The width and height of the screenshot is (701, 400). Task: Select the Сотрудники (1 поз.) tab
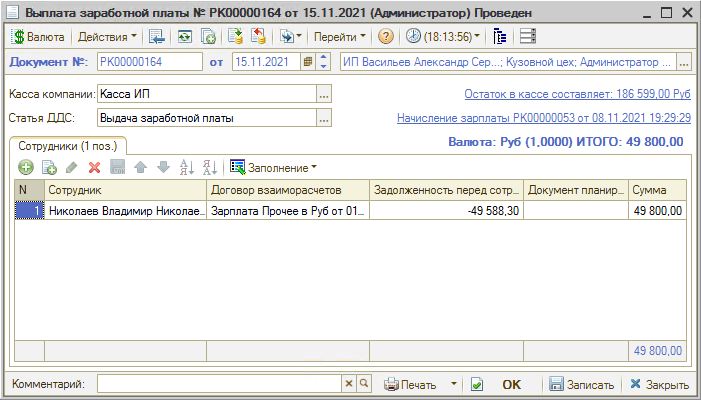(63, 144)
